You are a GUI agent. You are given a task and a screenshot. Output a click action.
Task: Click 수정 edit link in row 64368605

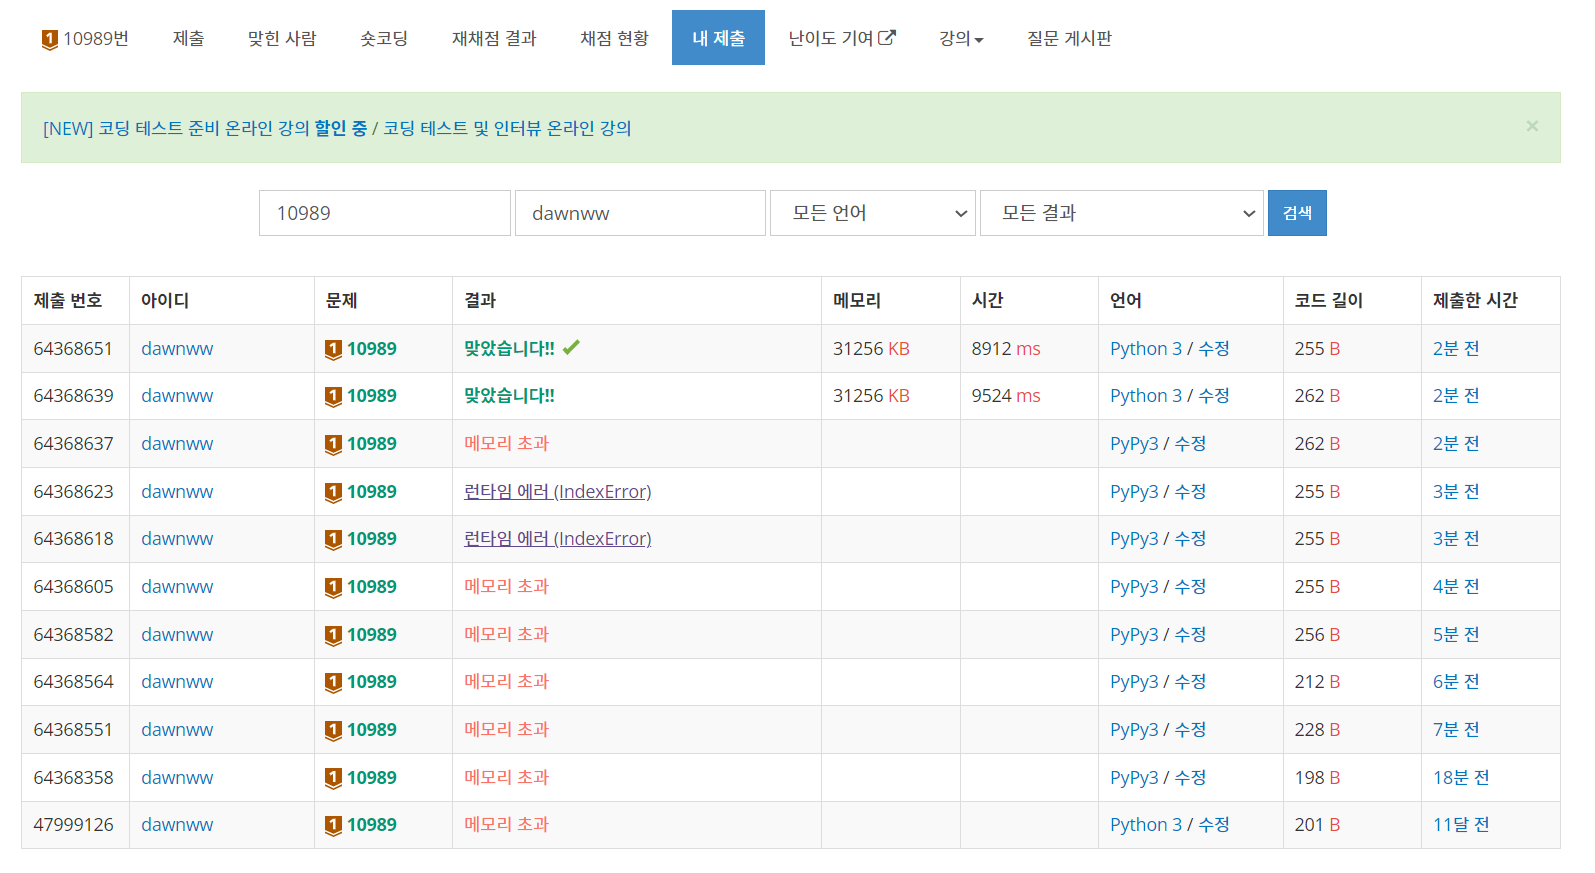pyautogui.click(x=1190, y=587)
